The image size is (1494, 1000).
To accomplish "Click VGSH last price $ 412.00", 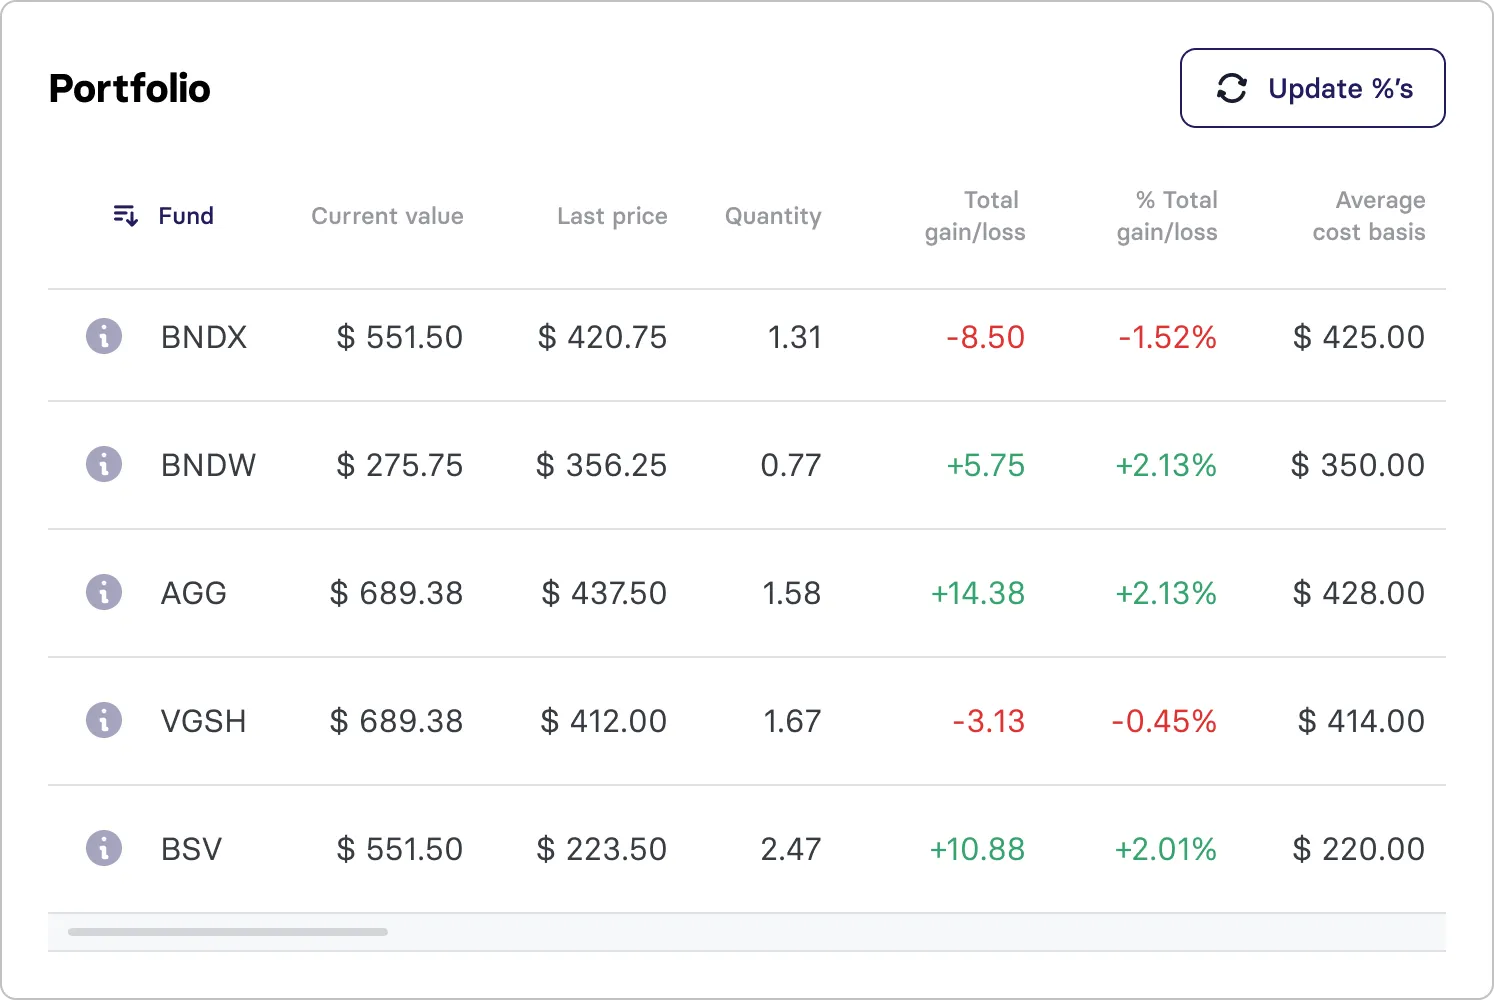I will coord(603,721).
